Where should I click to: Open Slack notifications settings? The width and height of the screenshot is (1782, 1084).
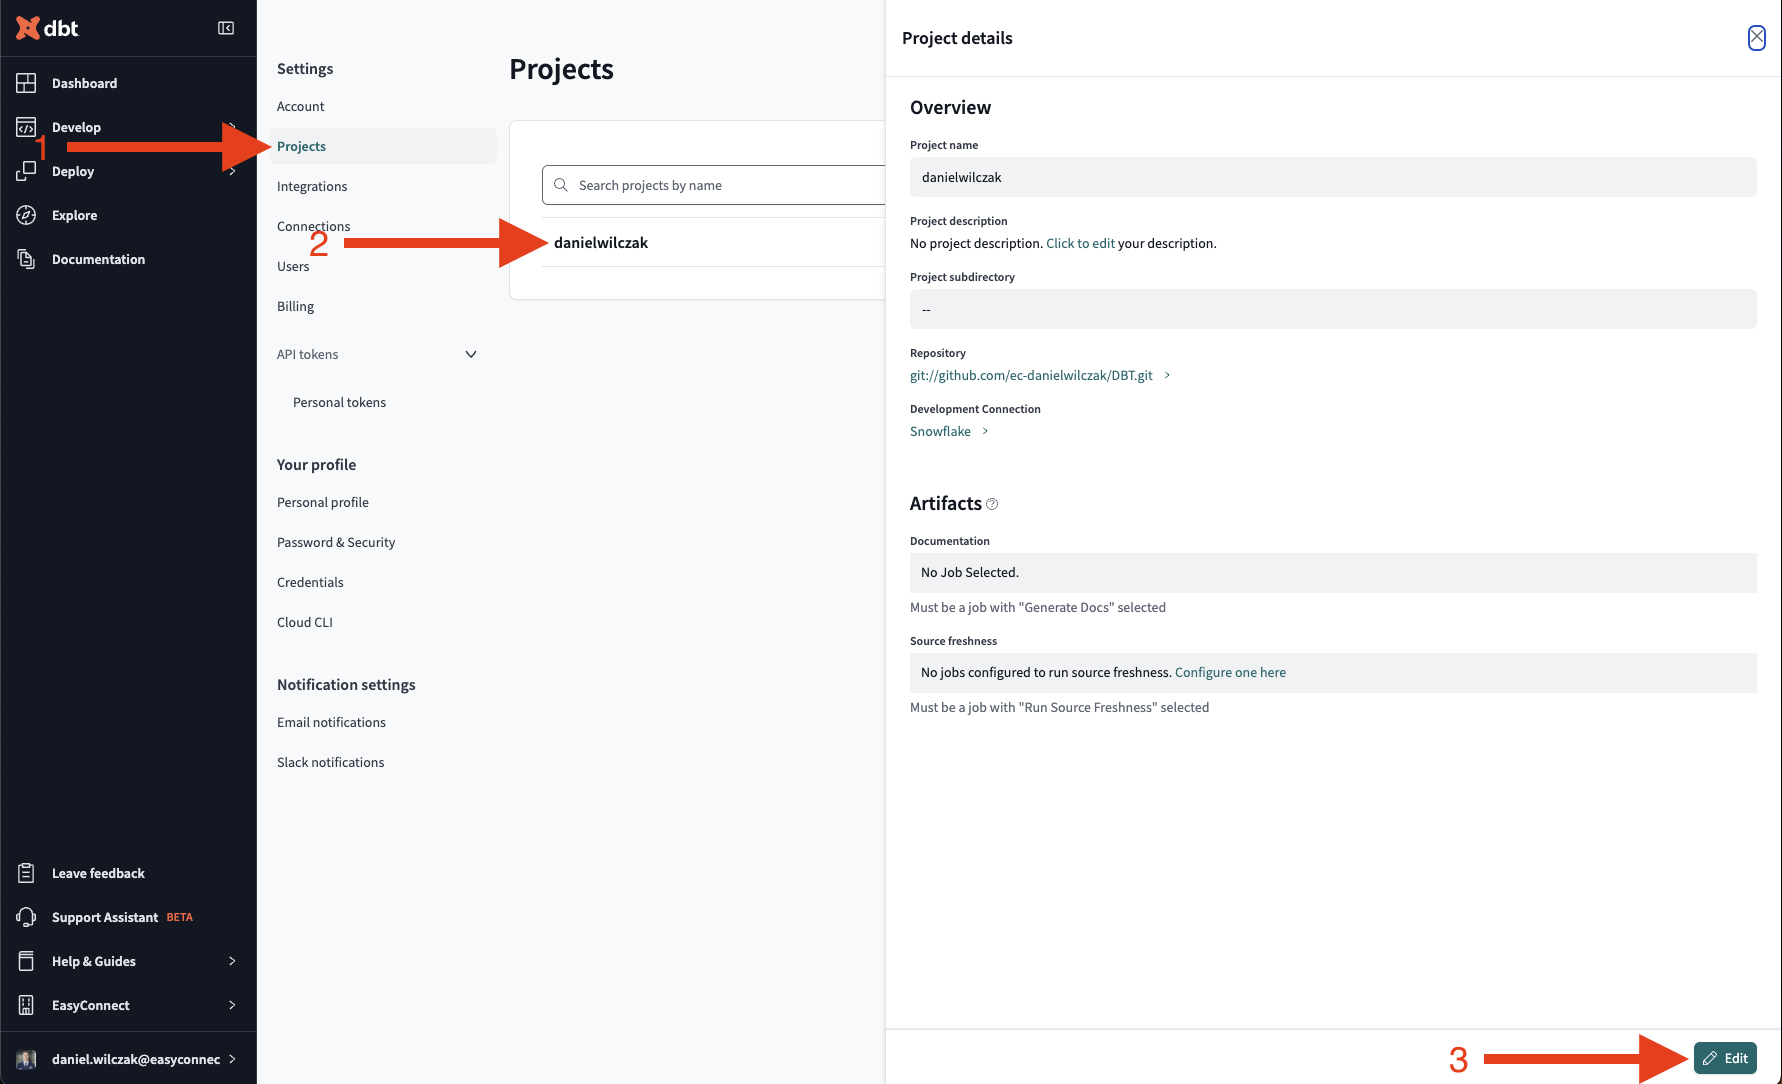330,762
